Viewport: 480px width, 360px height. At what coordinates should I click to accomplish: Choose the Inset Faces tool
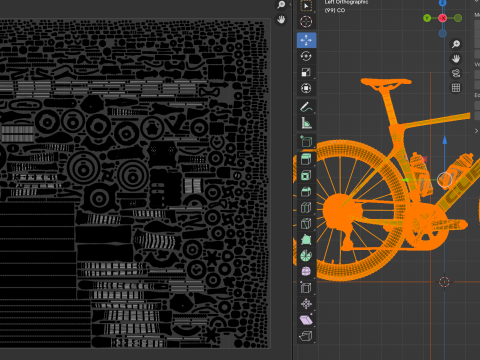pyautogui.click(x=306, y=176)
